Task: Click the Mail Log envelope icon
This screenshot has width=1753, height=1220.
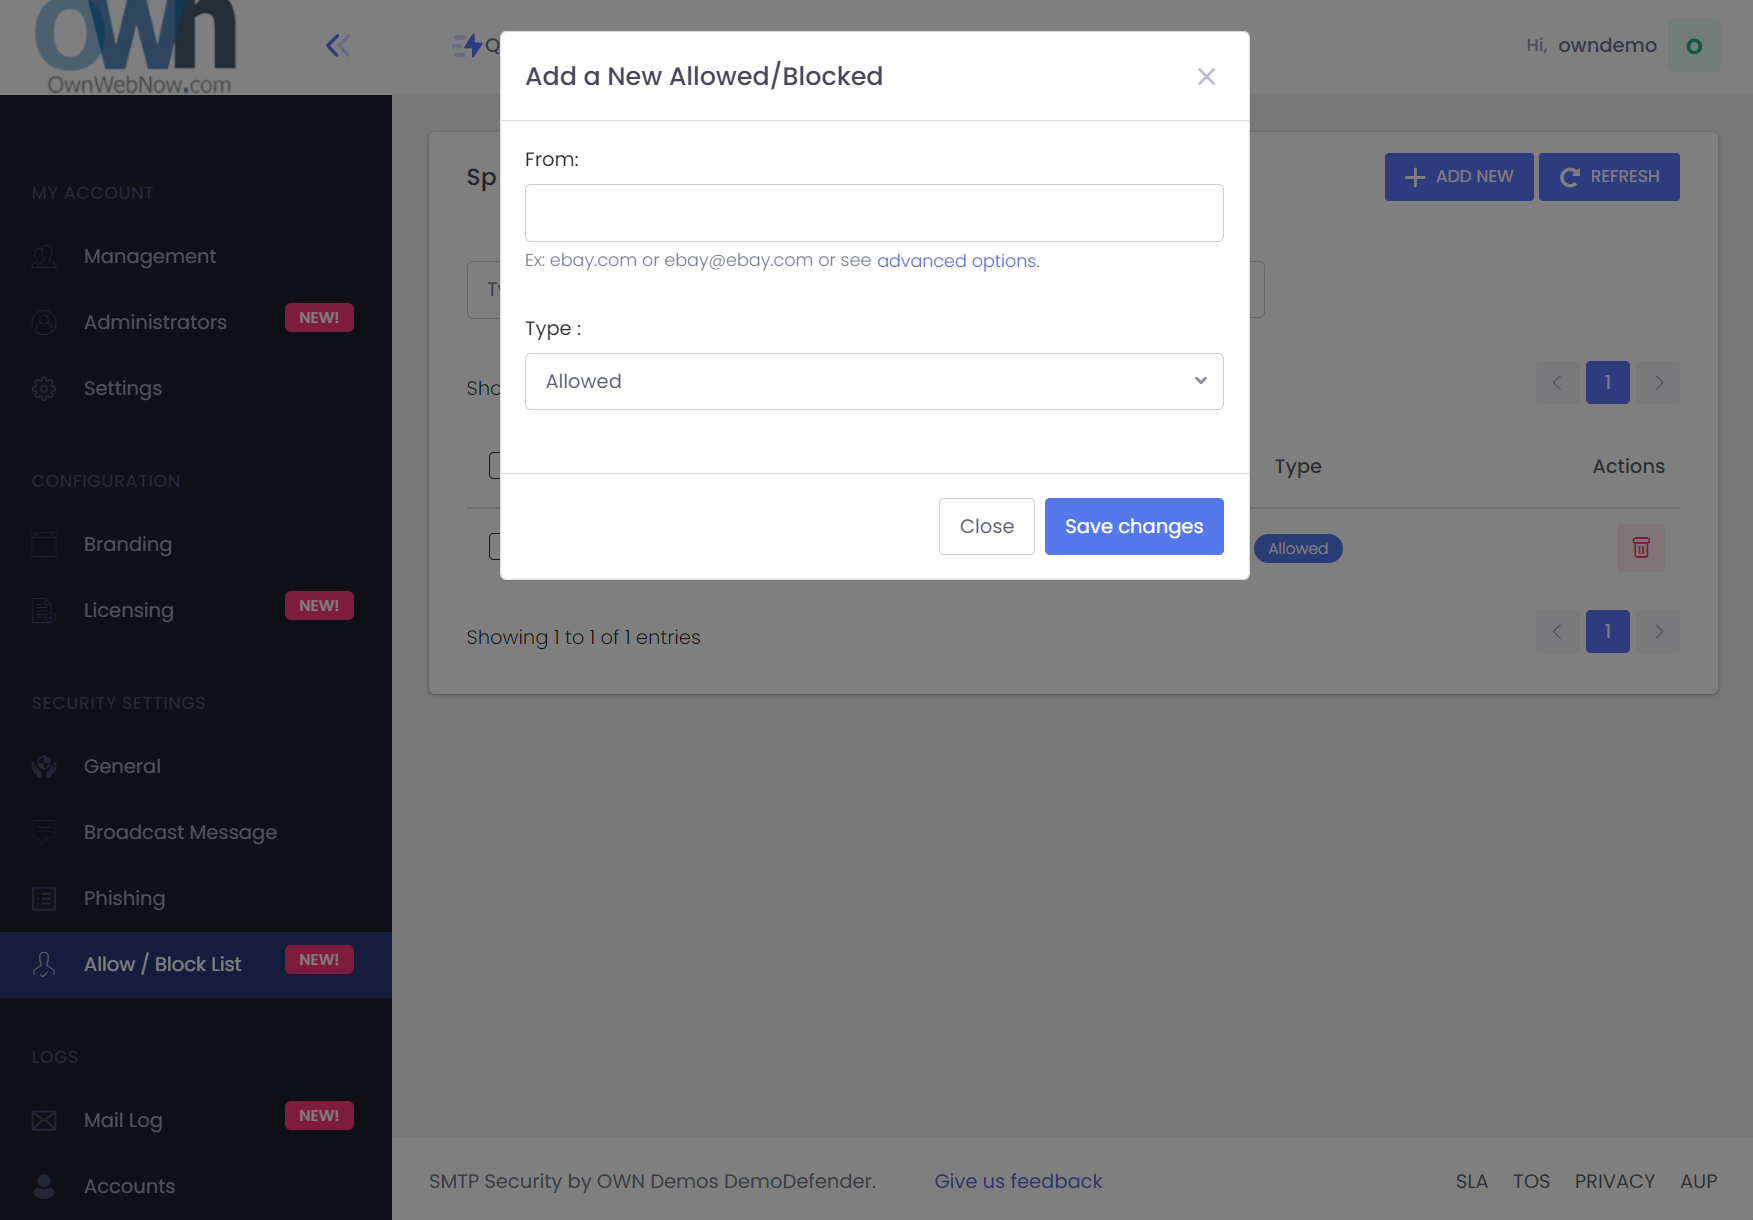Action: [x=44, y=1120]
